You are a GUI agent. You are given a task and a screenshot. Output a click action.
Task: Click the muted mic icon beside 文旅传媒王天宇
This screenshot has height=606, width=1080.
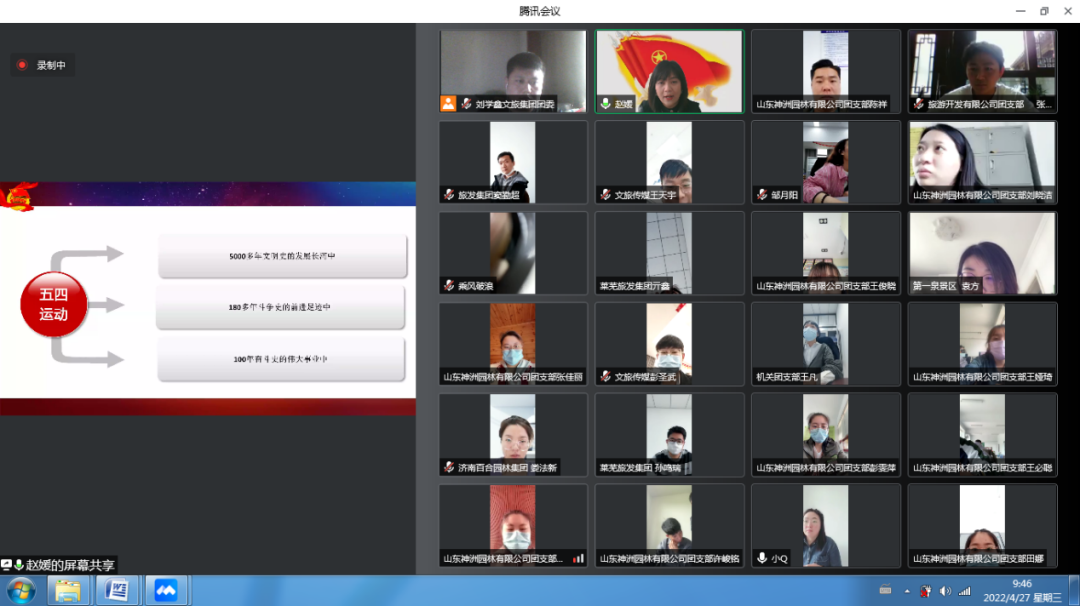click(605, 195)
